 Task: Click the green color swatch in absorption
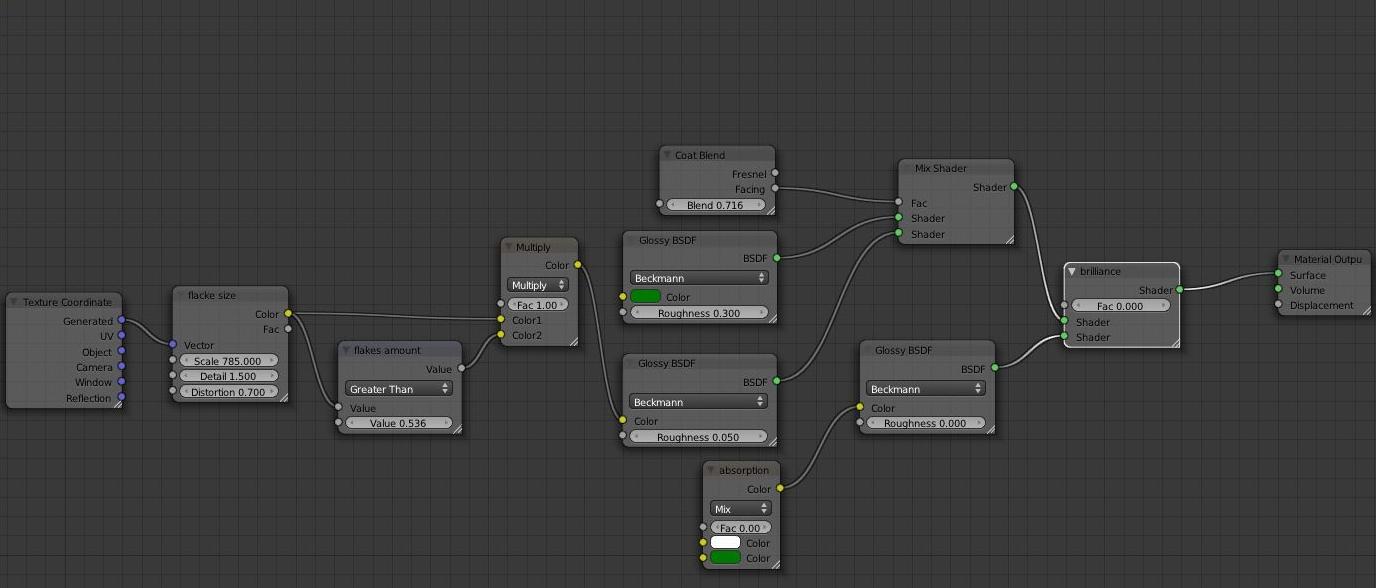point(725,558)
